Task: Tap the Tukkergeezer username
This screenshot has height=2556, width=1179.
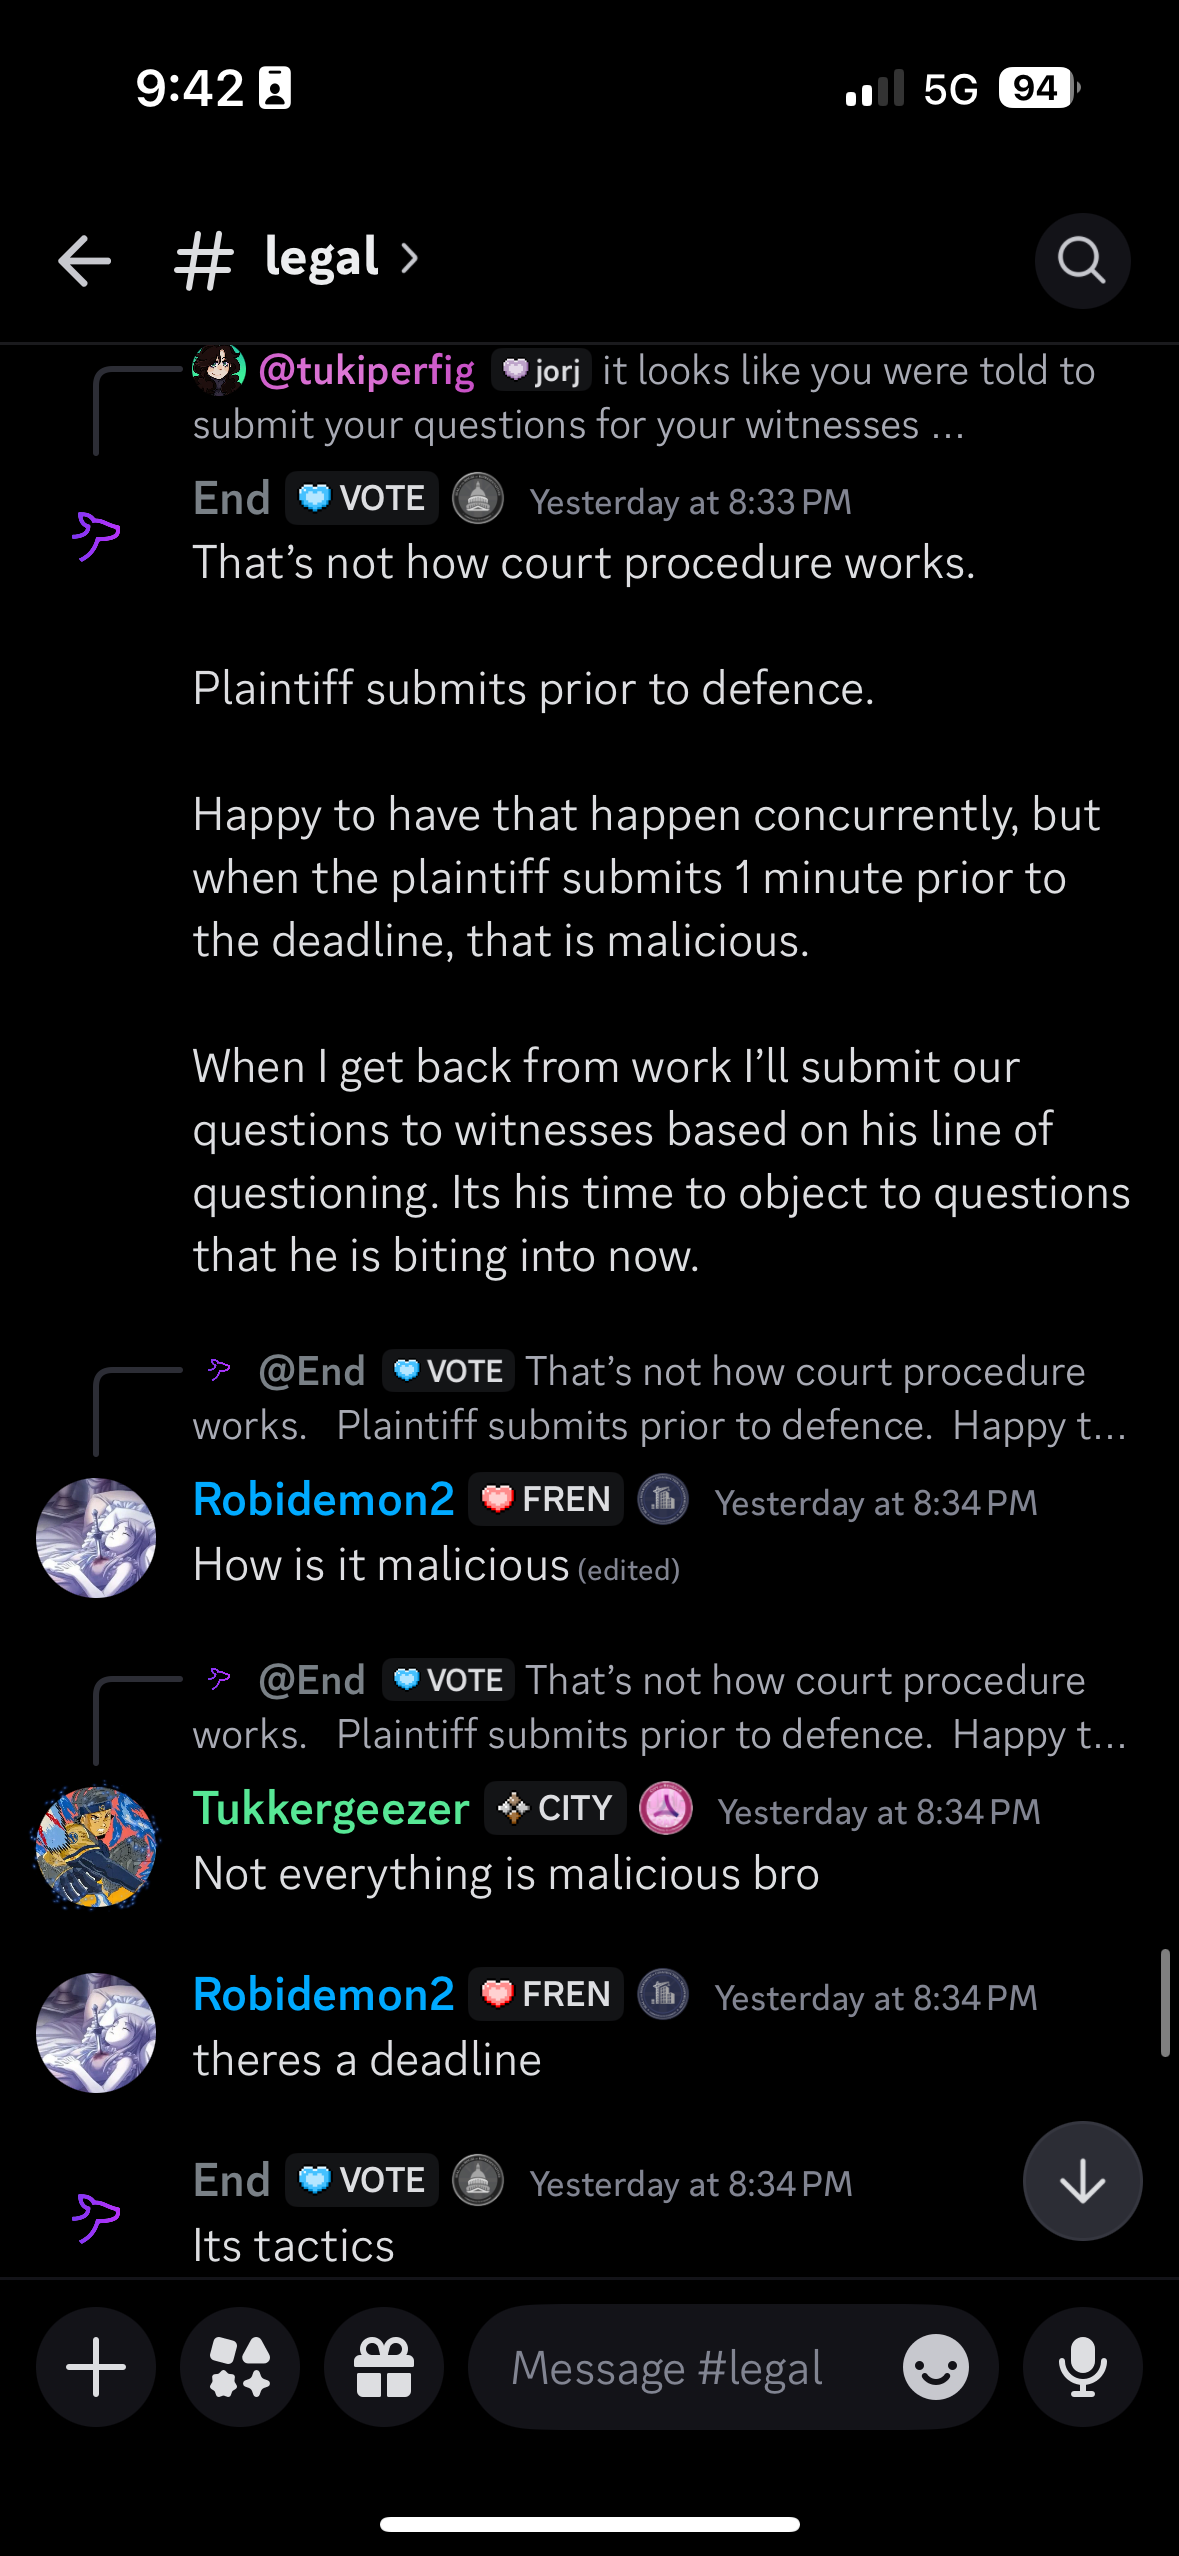Action: coord(331,1809)
